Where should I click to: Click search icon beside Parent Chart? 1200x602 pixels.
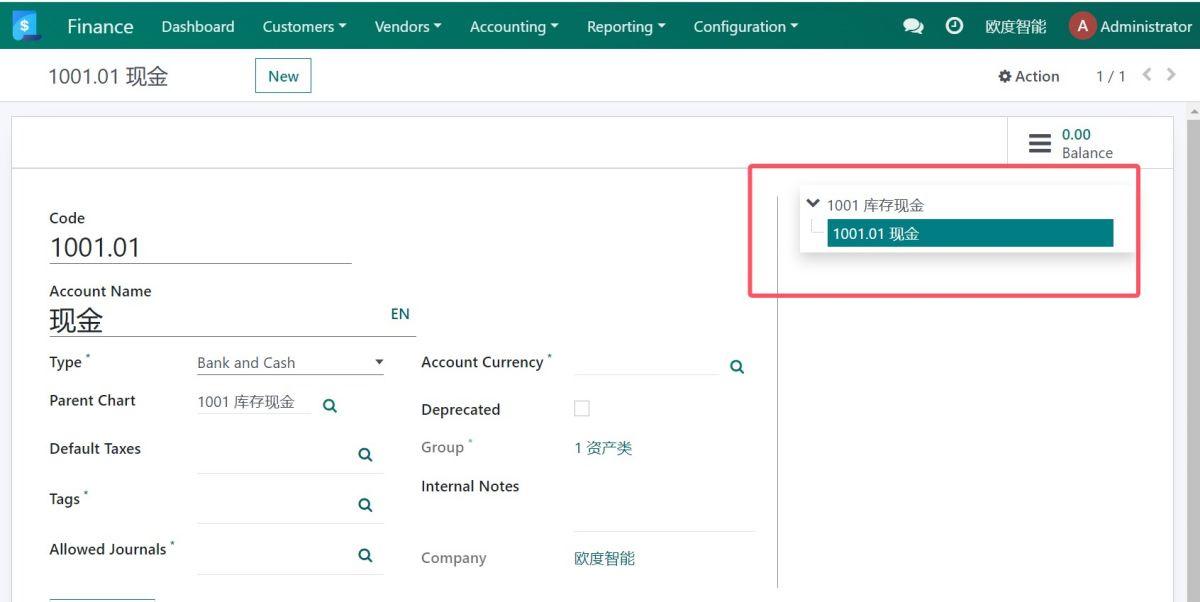click(x=330, y=405)
